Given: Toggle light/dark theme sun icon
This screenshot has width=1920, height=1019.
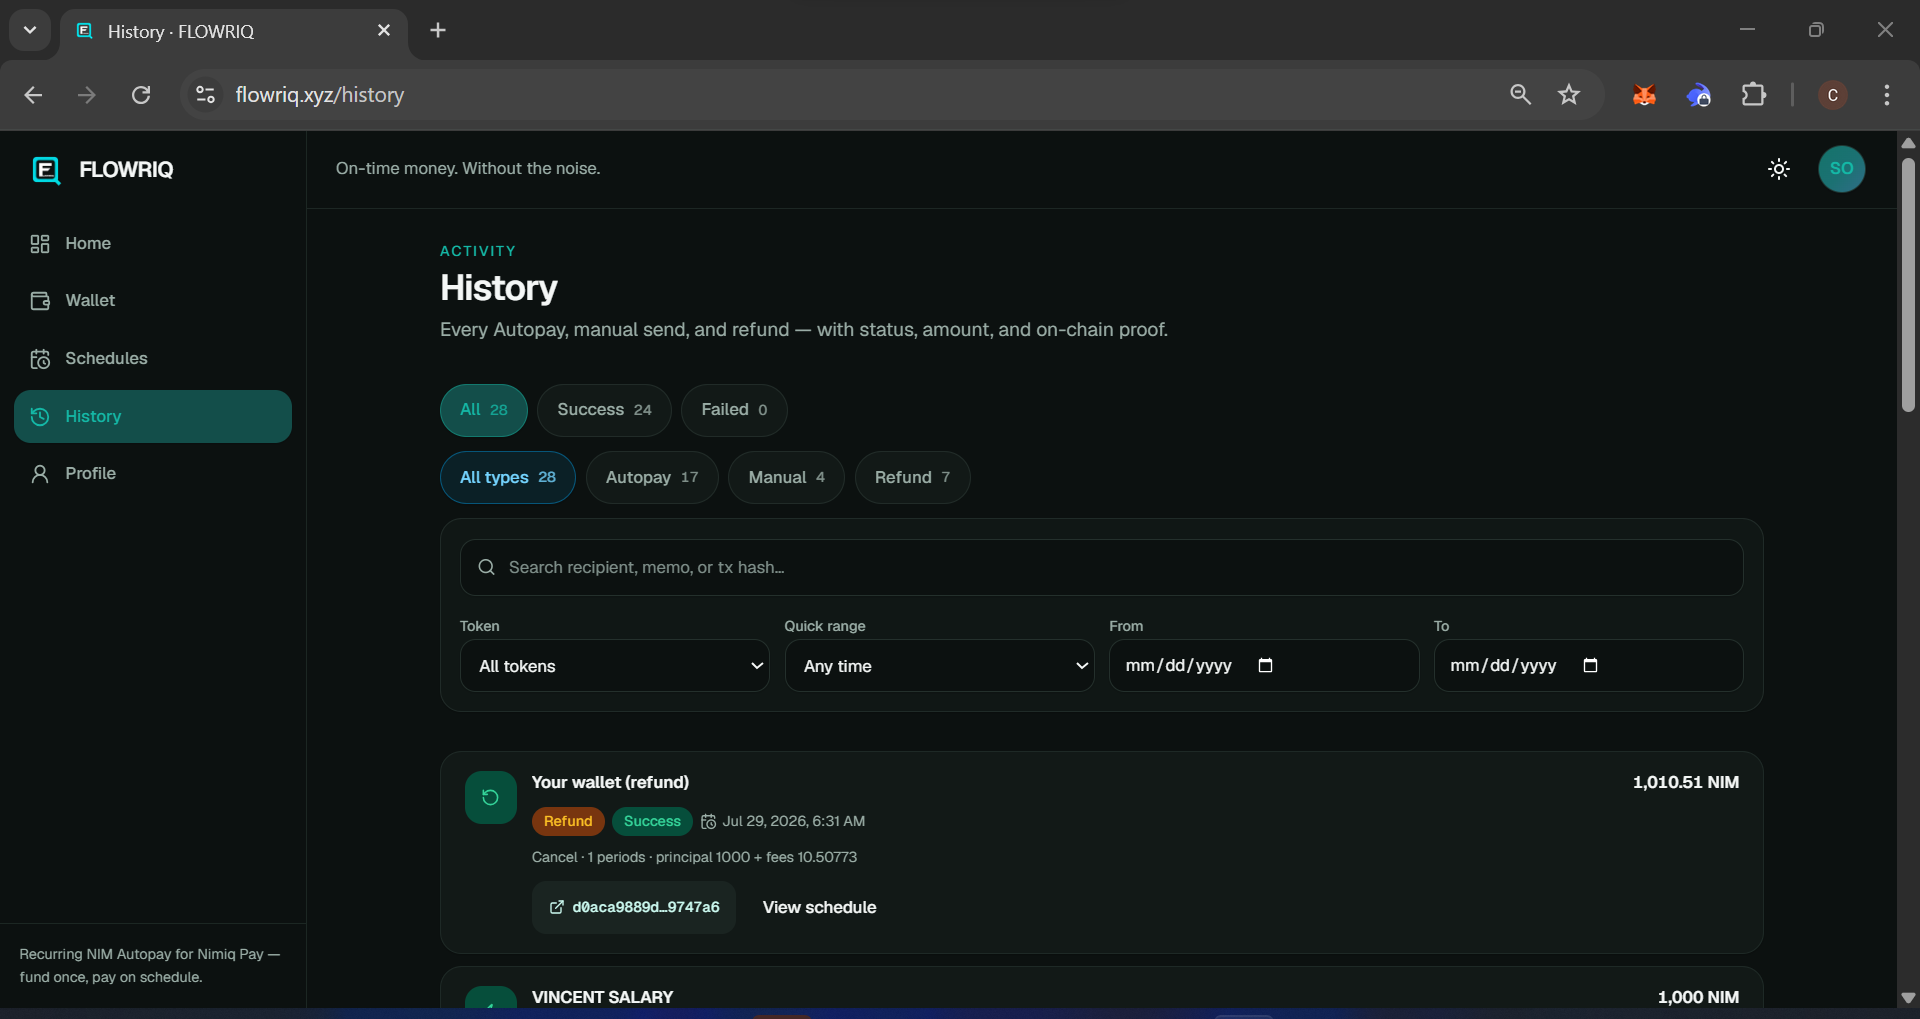Looking at the screenshot, I should coord(1779,169).
